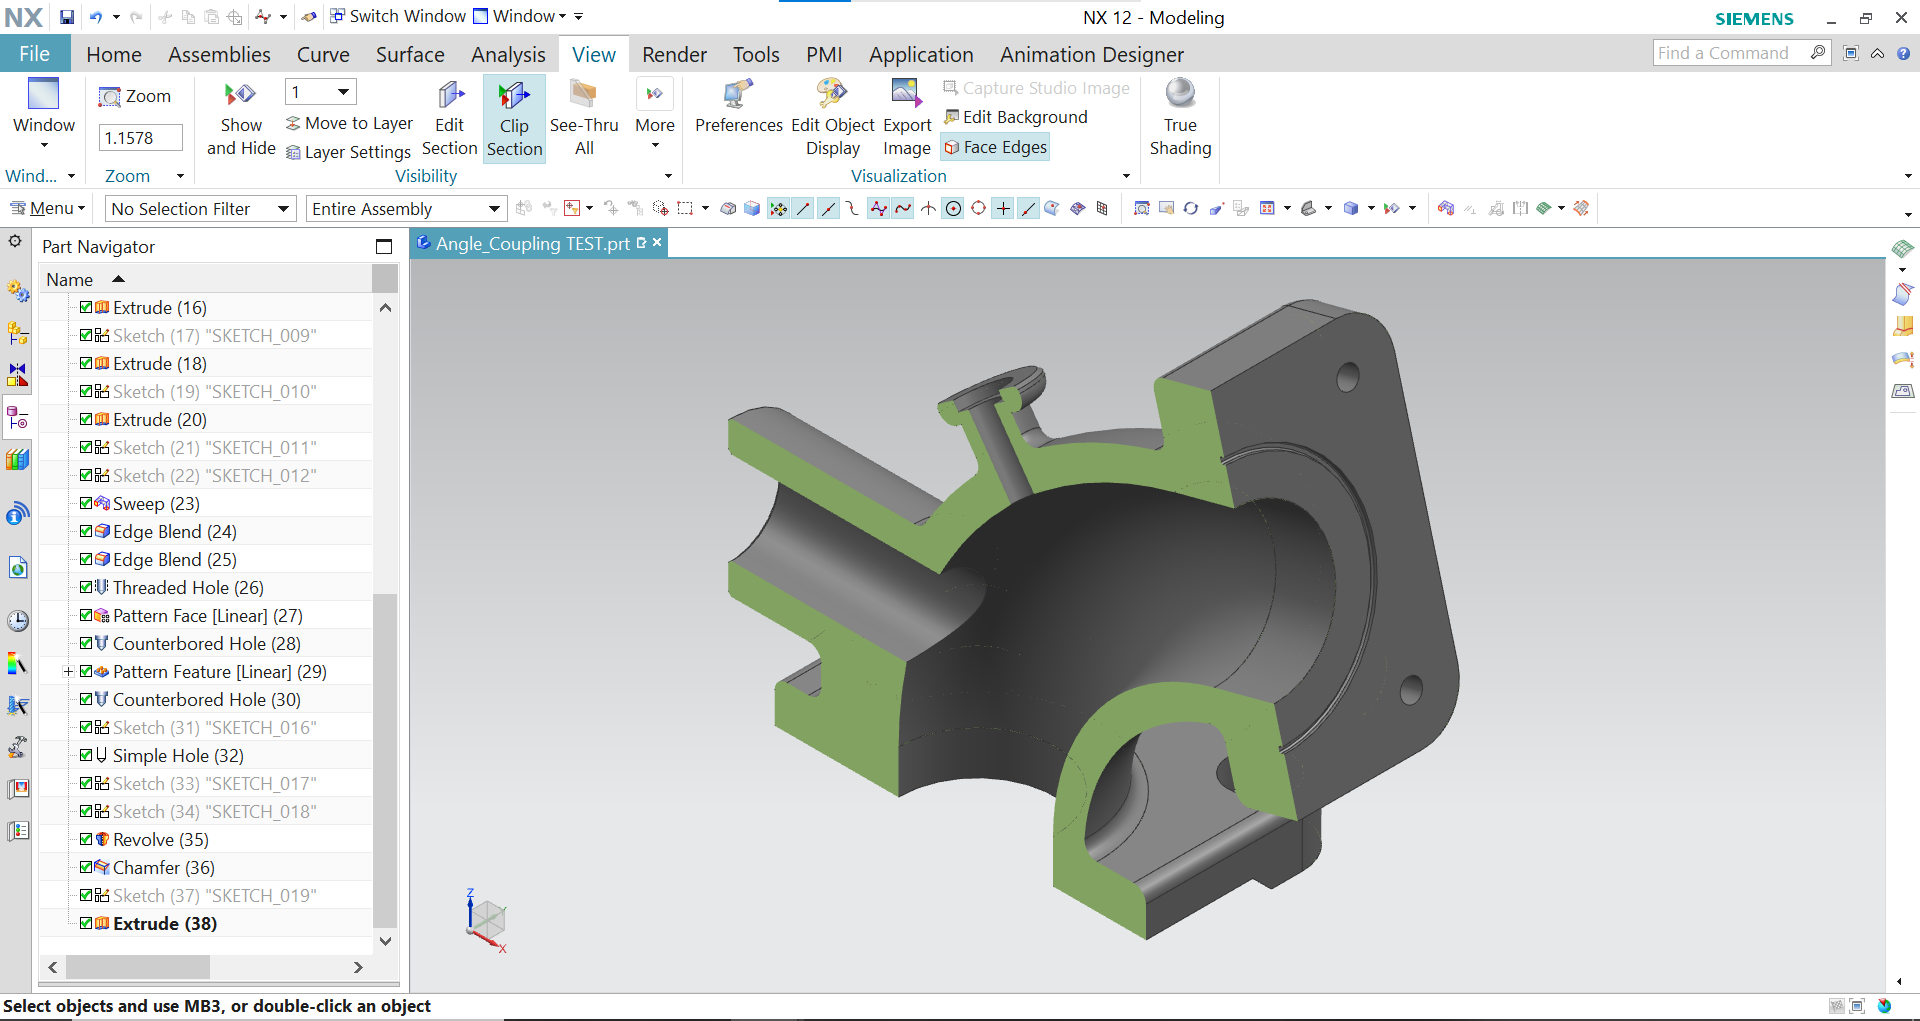The width and height of the screenshot is (1920, 1021).
Task: Click the Undo arrow icon
Action: click(x=96, y=17)
